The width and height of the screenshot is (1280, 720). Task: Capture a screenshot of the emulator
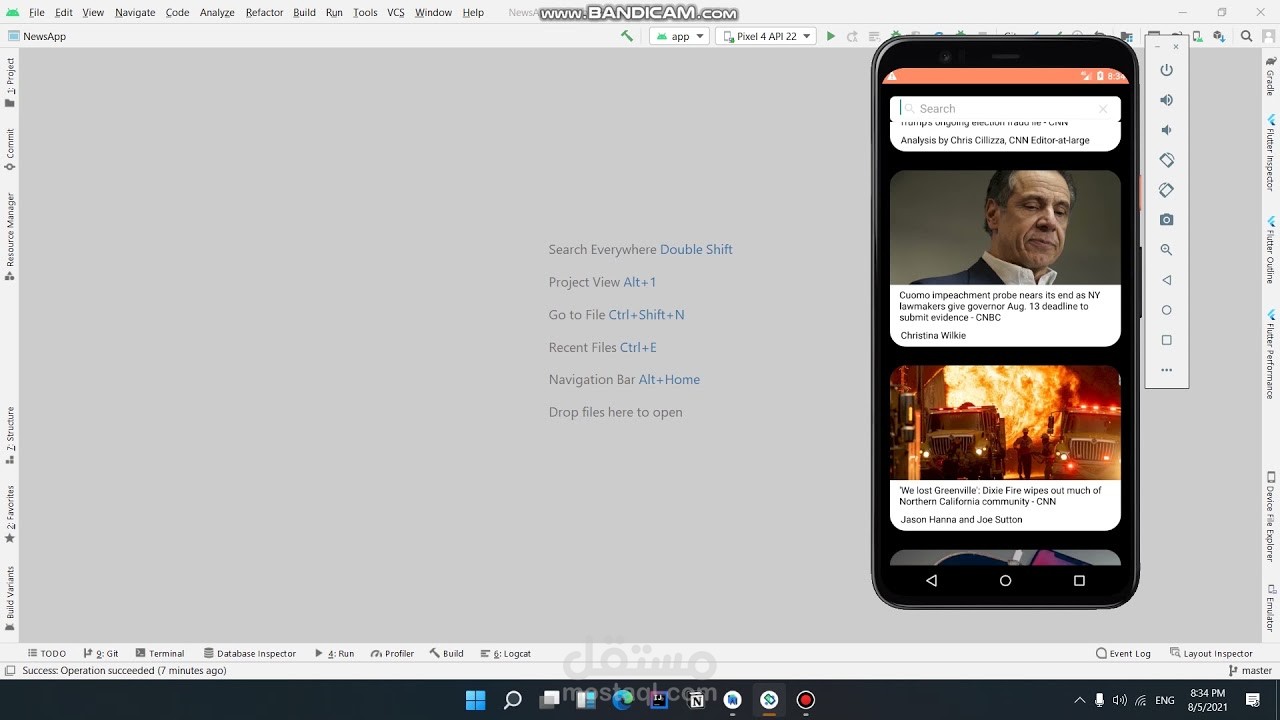(1166, 219)
